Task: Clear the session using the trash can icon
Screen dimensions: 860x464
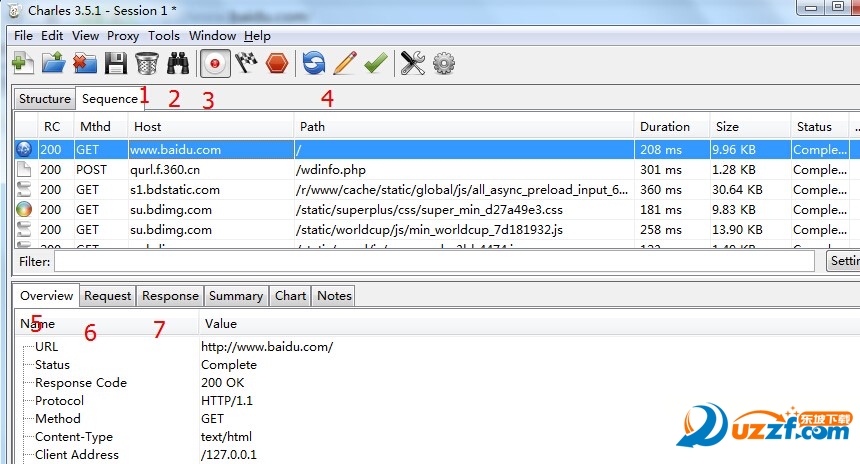Action: click(146, 63)
